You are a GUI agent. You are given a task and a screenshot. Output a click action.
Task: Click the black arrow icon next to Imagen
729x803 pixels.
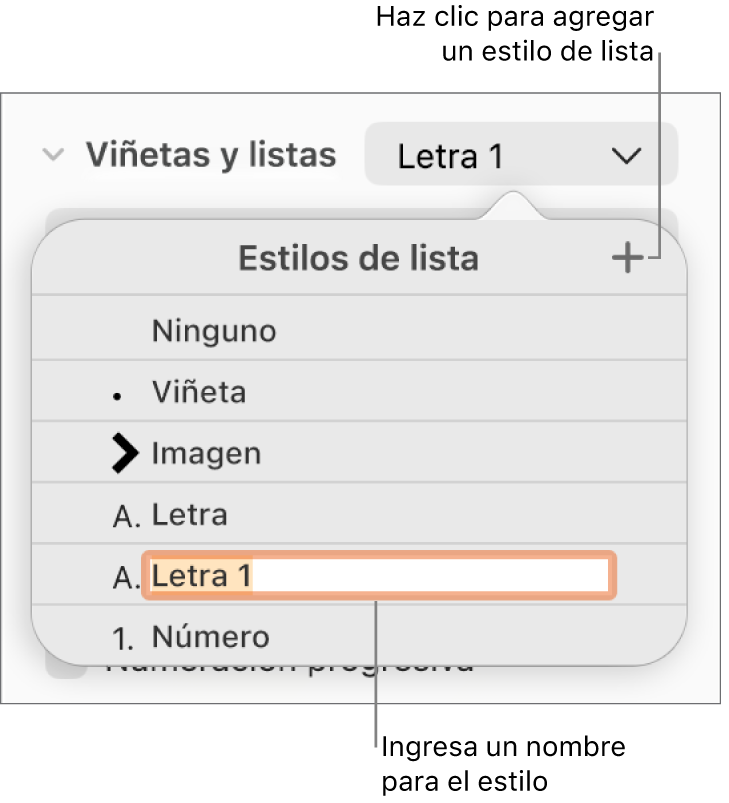(x=124, y=453)
